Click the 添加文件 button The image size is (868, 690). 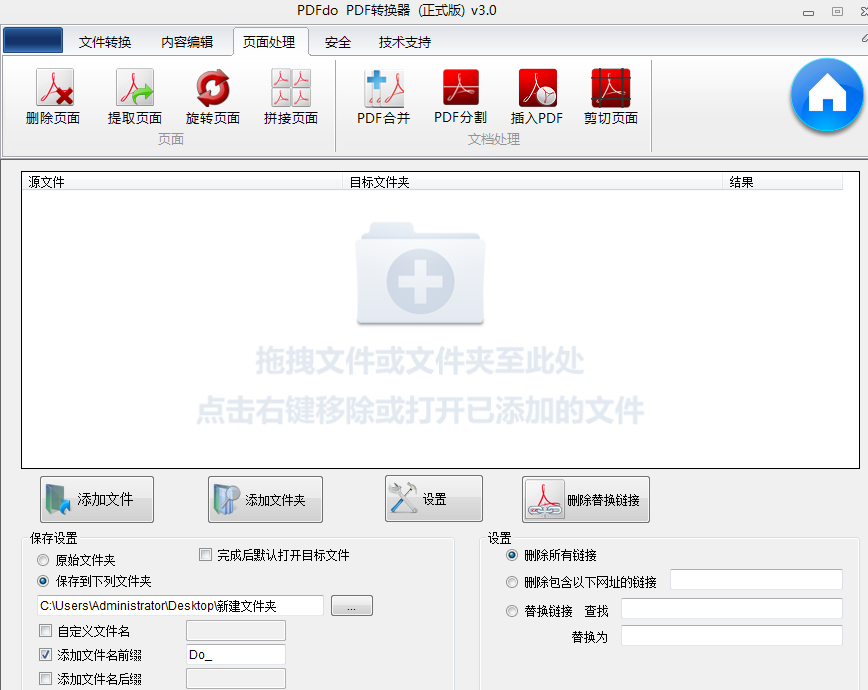click(97, 500)
